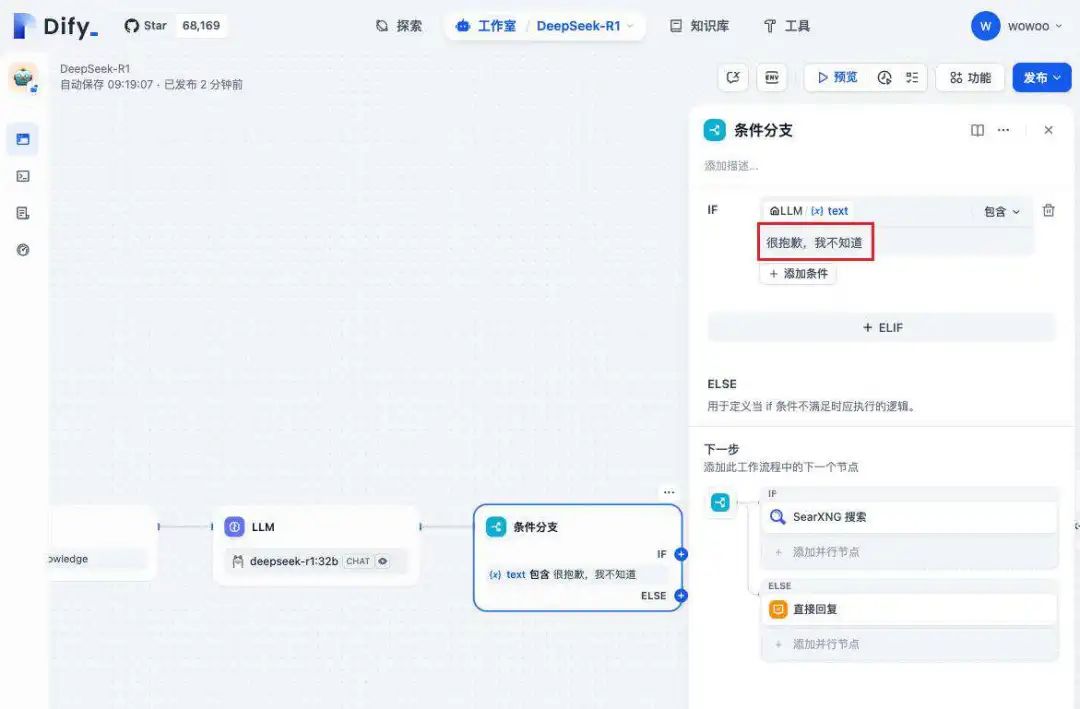This screenshot has width=1080, height=709.
Task: Delete the IF condition with trash icon
Action: point(1048,210)
